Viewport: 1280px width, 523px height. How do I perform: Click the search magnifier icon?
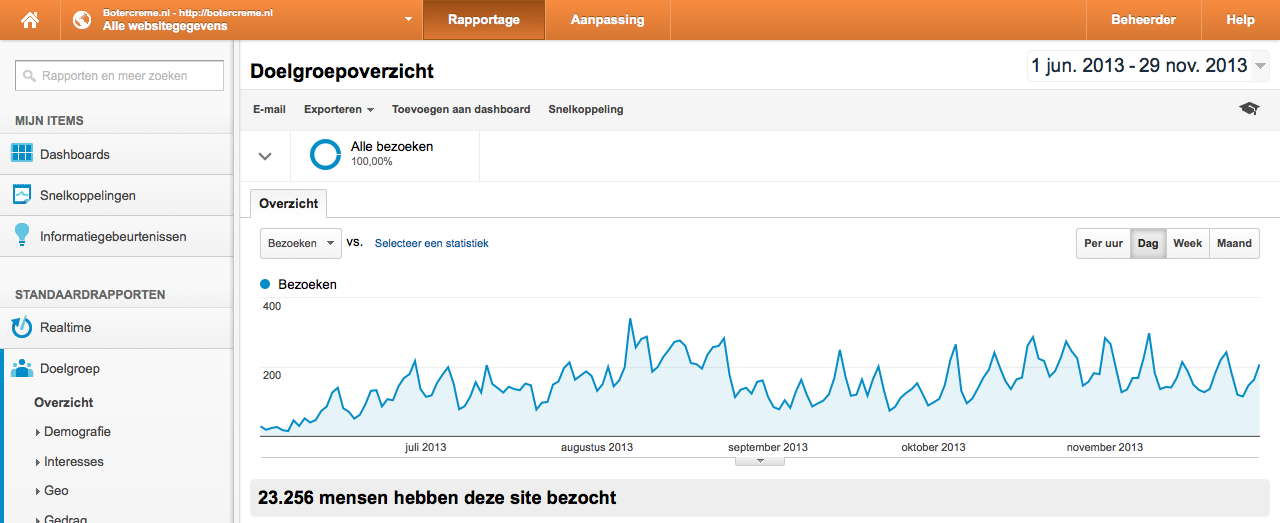click(x=31, y=76)
